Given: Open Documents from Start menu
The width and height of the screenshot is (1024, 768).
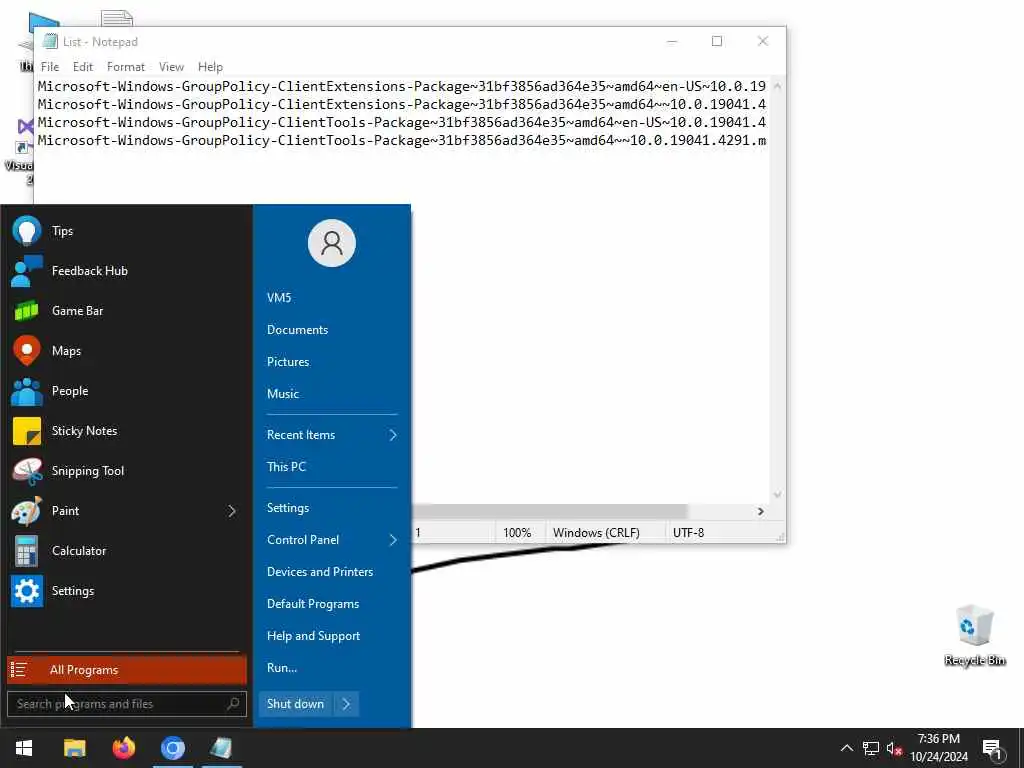Looking at the screenshot, I should [x=297, y=330].
